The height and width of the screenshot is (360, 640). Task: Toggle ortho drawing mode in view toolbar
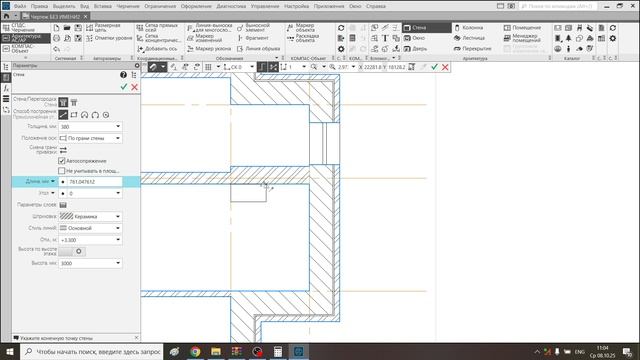click(262, 67)
